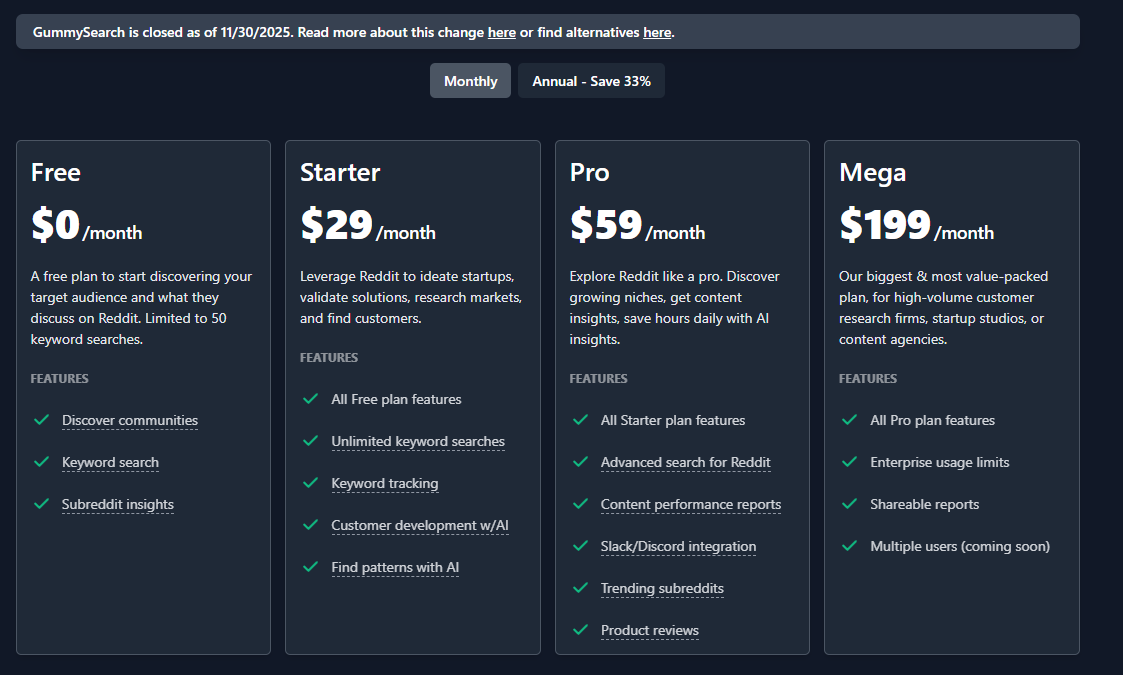
Task: Click checkmark beside All Free plan features
Action: pos(310,399)
